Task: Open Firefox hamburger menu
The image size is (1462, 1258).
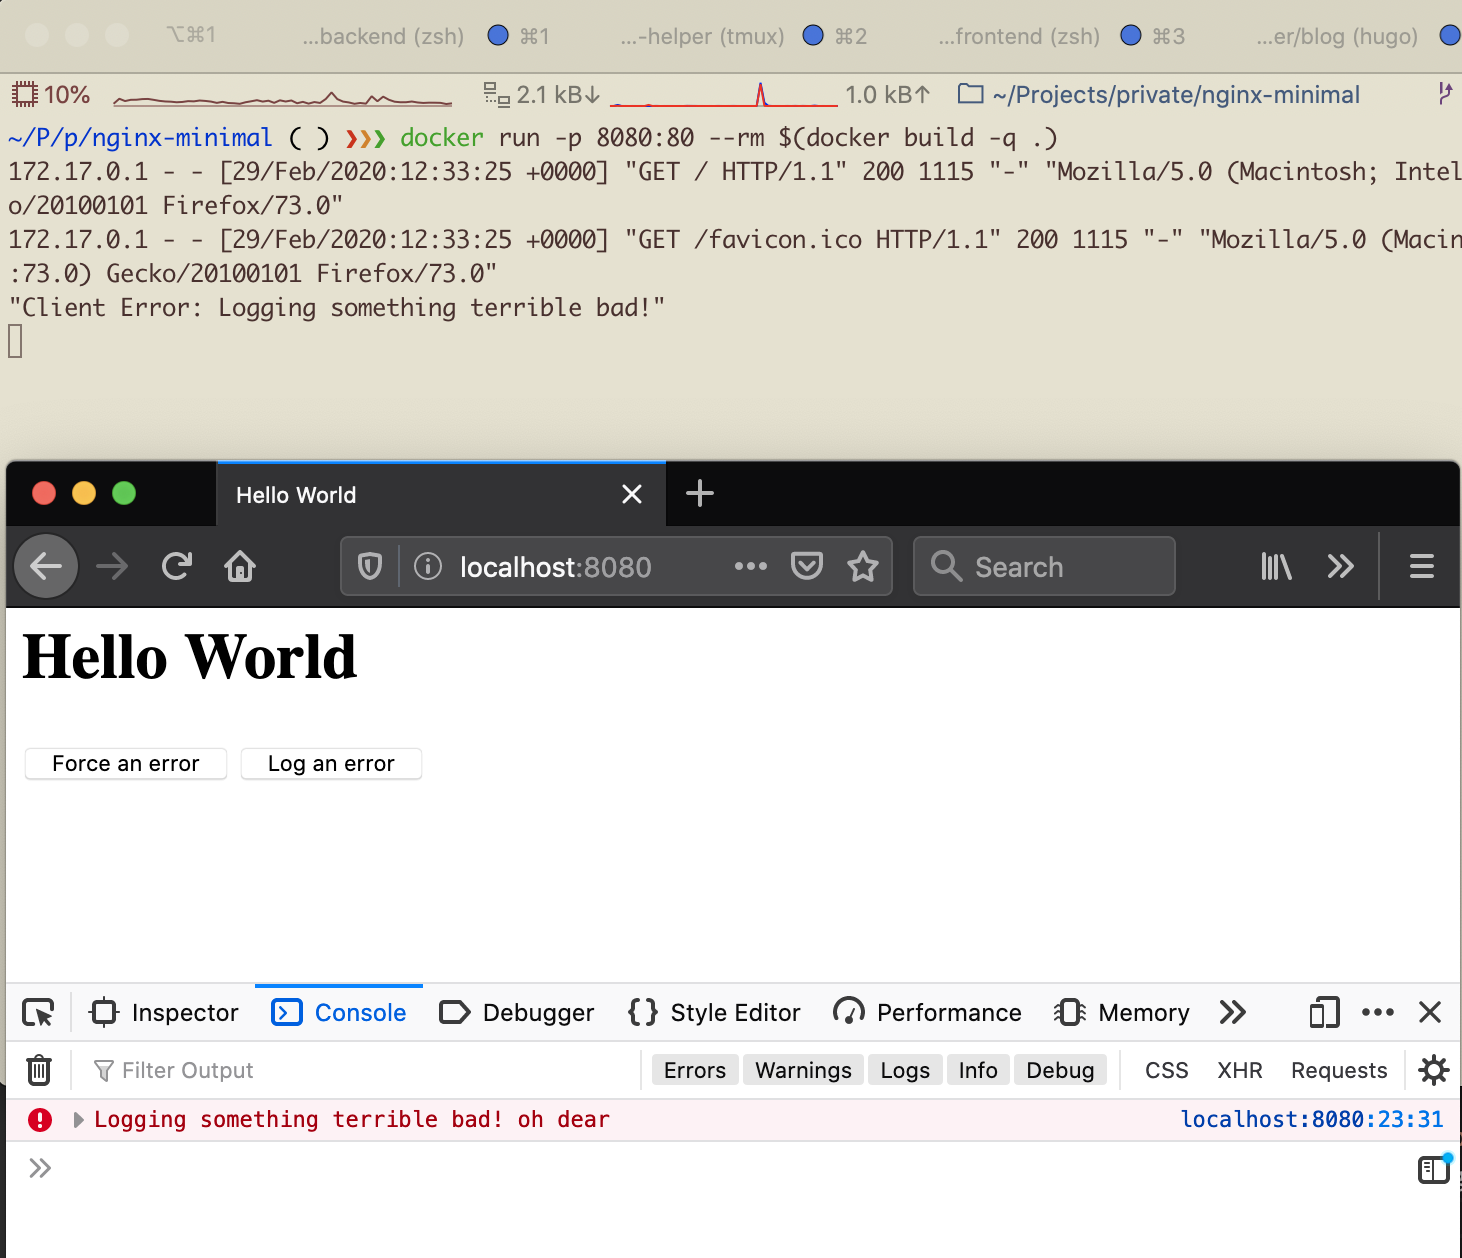Action: click(1421, 567)
